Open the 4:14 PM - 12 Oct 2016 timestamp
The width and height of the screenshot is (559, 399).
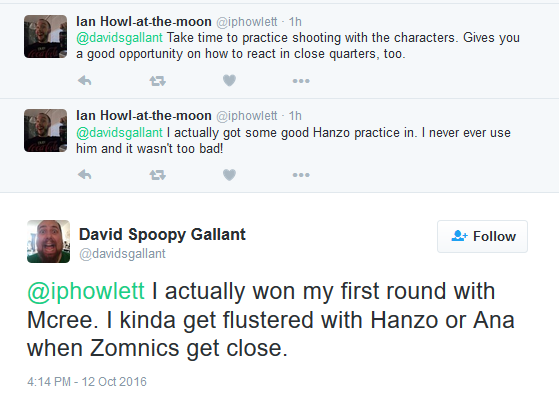pos(87,382)
